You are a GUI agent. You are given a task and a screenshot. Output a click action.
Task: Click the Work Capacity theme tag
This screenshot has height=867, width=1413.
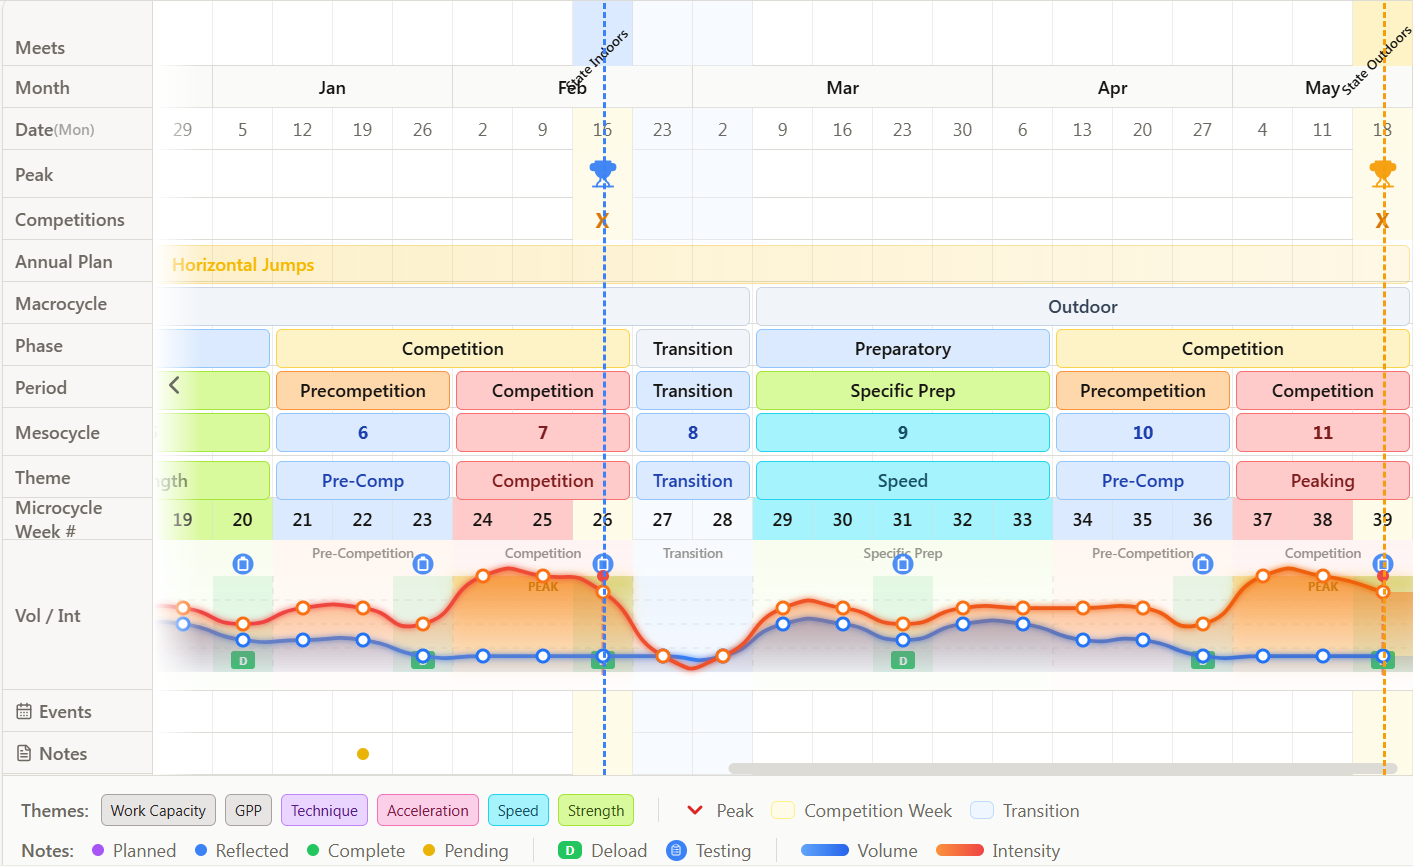click(158, 811)
